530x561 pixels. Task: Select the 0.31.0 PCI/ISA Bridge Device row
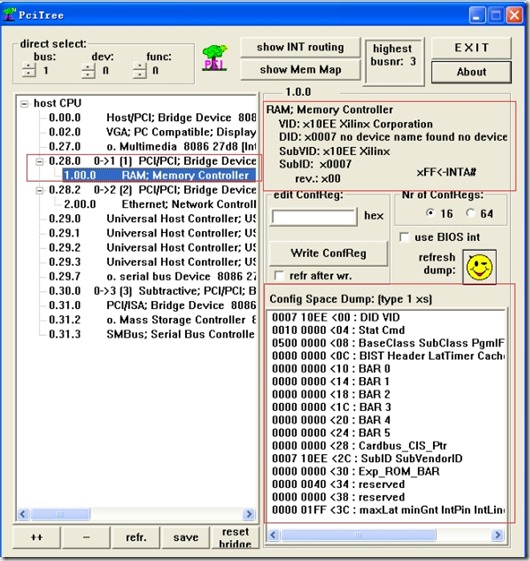tap(152, 305)
